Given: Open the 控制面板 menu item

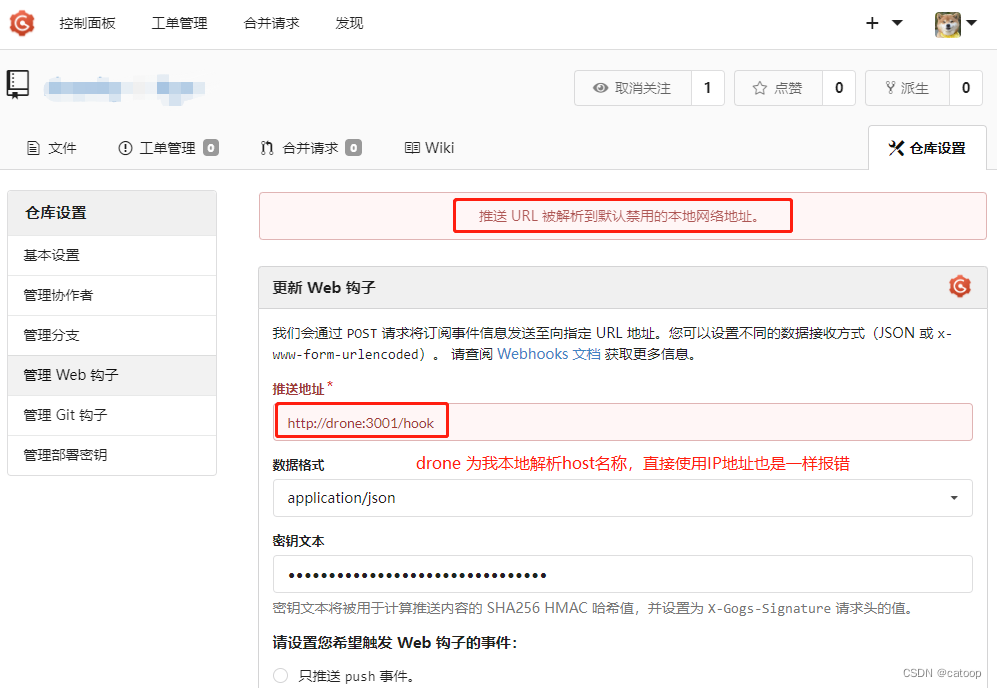Looking at the screenshot, I should (88, 23).
